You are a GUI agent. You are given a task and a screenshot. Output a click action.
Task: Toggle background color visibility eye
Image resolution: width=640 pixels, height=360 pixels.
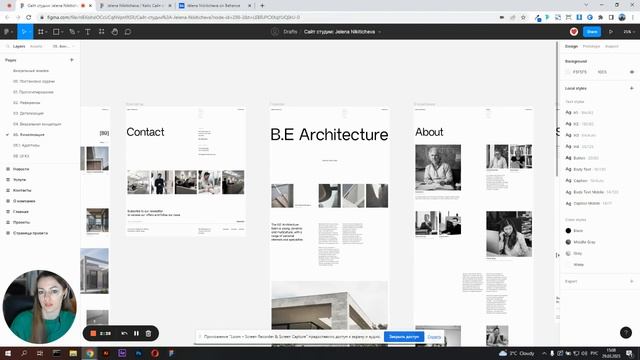coord(631,72)
